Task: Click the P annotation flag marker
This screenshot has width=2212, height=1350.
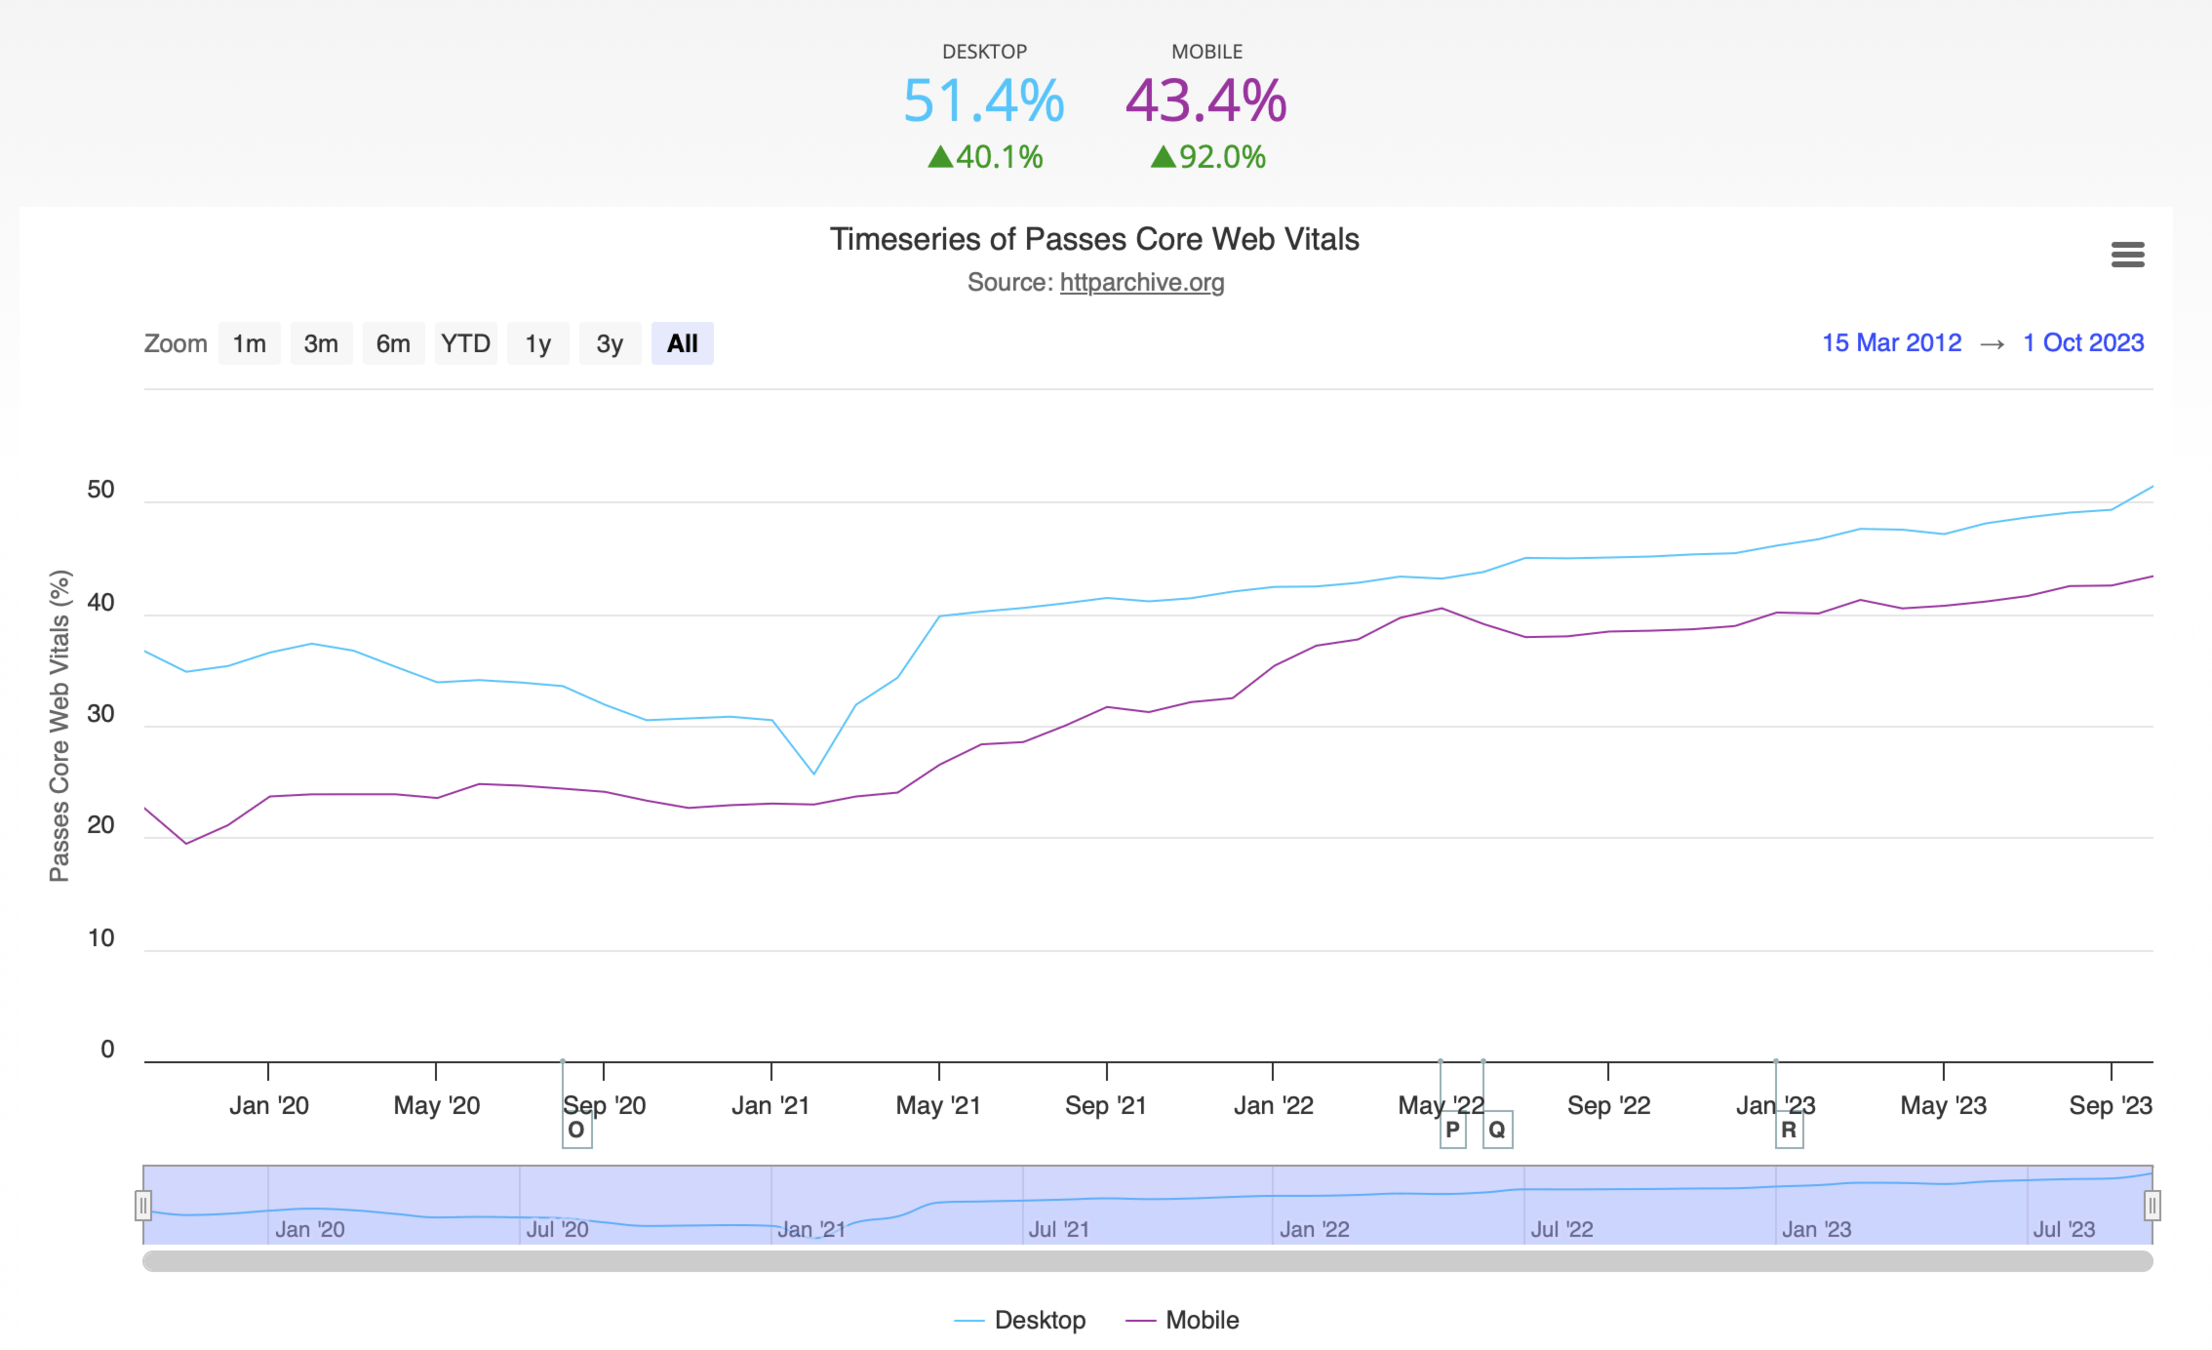Action: tap(1452, 1131)
